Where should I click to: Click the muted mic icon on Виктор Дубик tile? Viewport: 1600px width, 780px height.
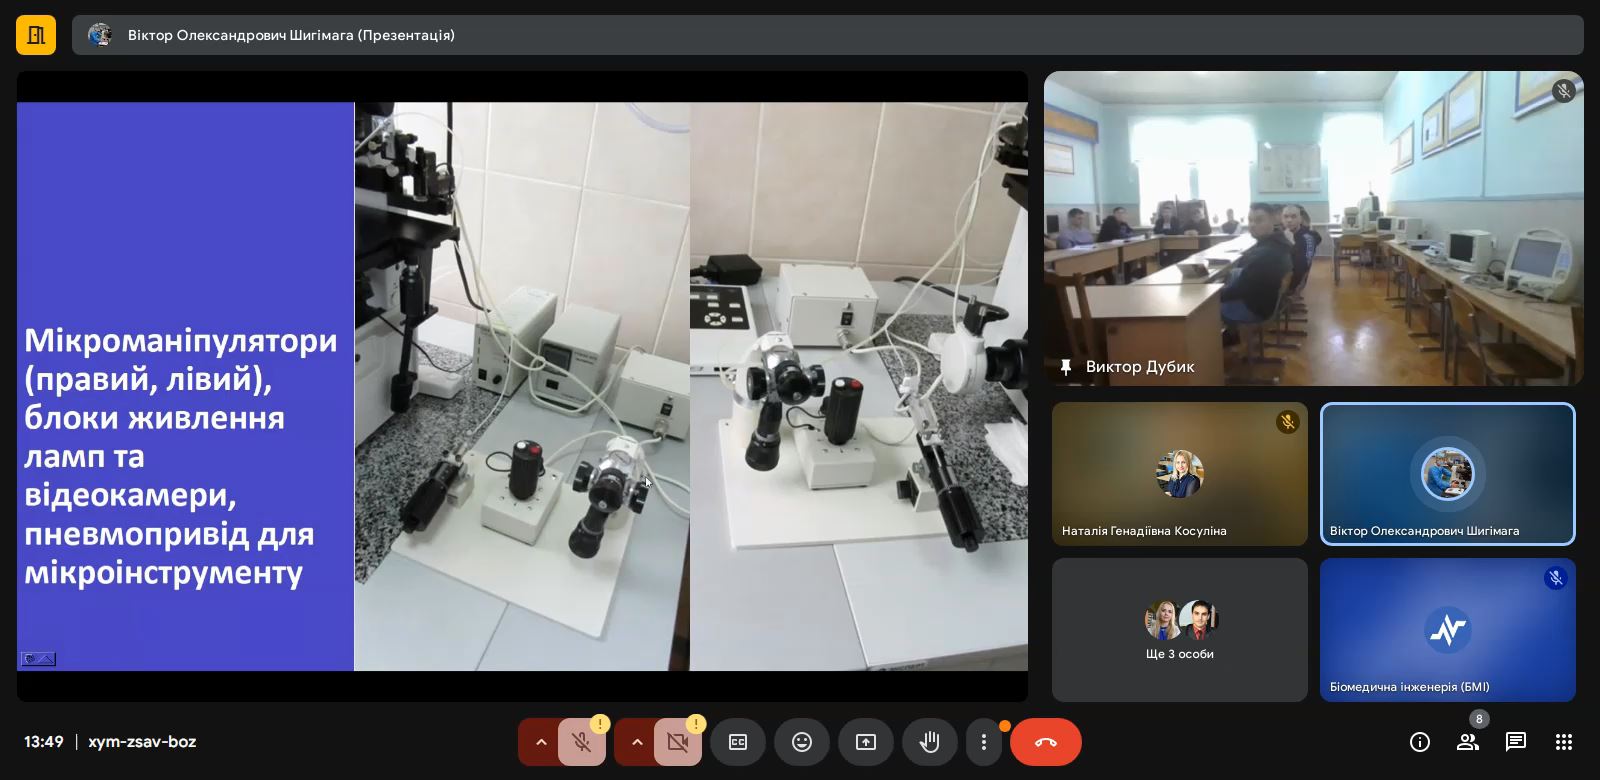1564,91
